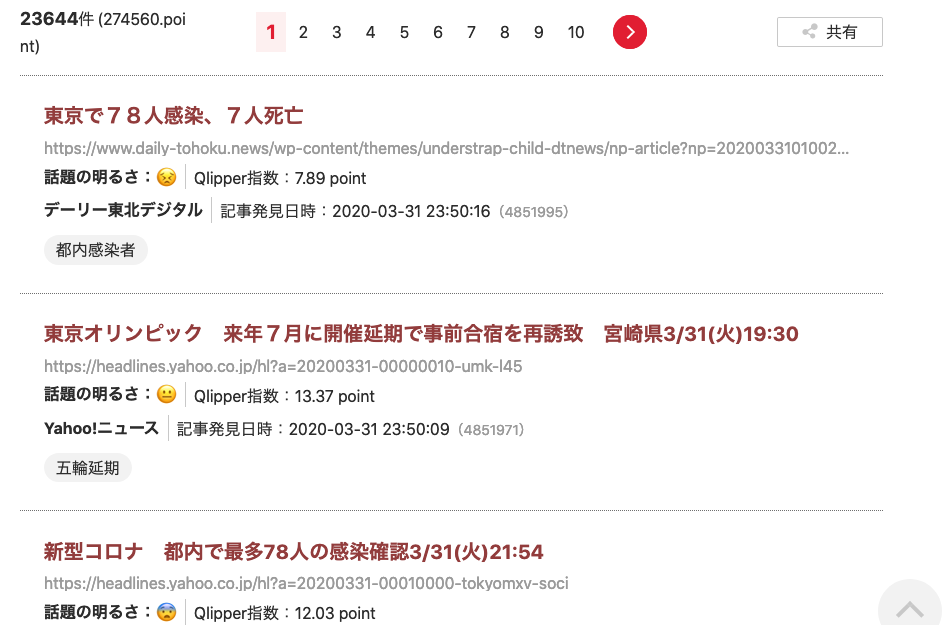The height and width of the screenshot is (625, 943).
Task: Click the red next-page arrow button
Action: [629, 32]
